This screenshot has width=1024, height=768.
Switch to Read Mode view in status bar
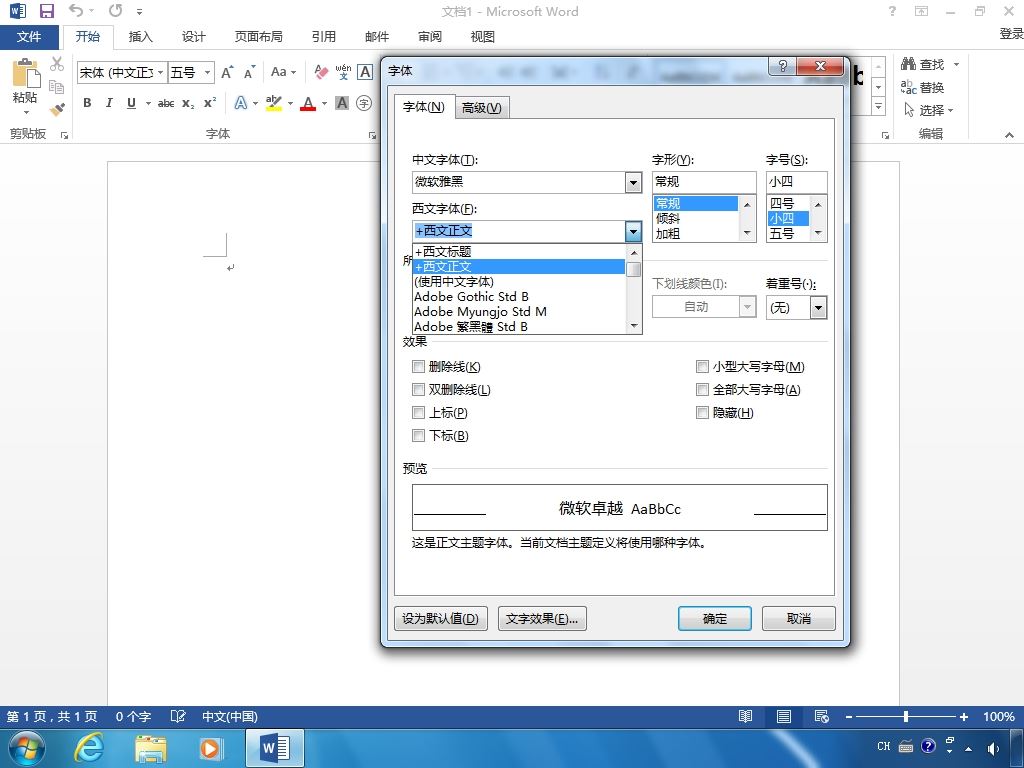pos(745,716)
